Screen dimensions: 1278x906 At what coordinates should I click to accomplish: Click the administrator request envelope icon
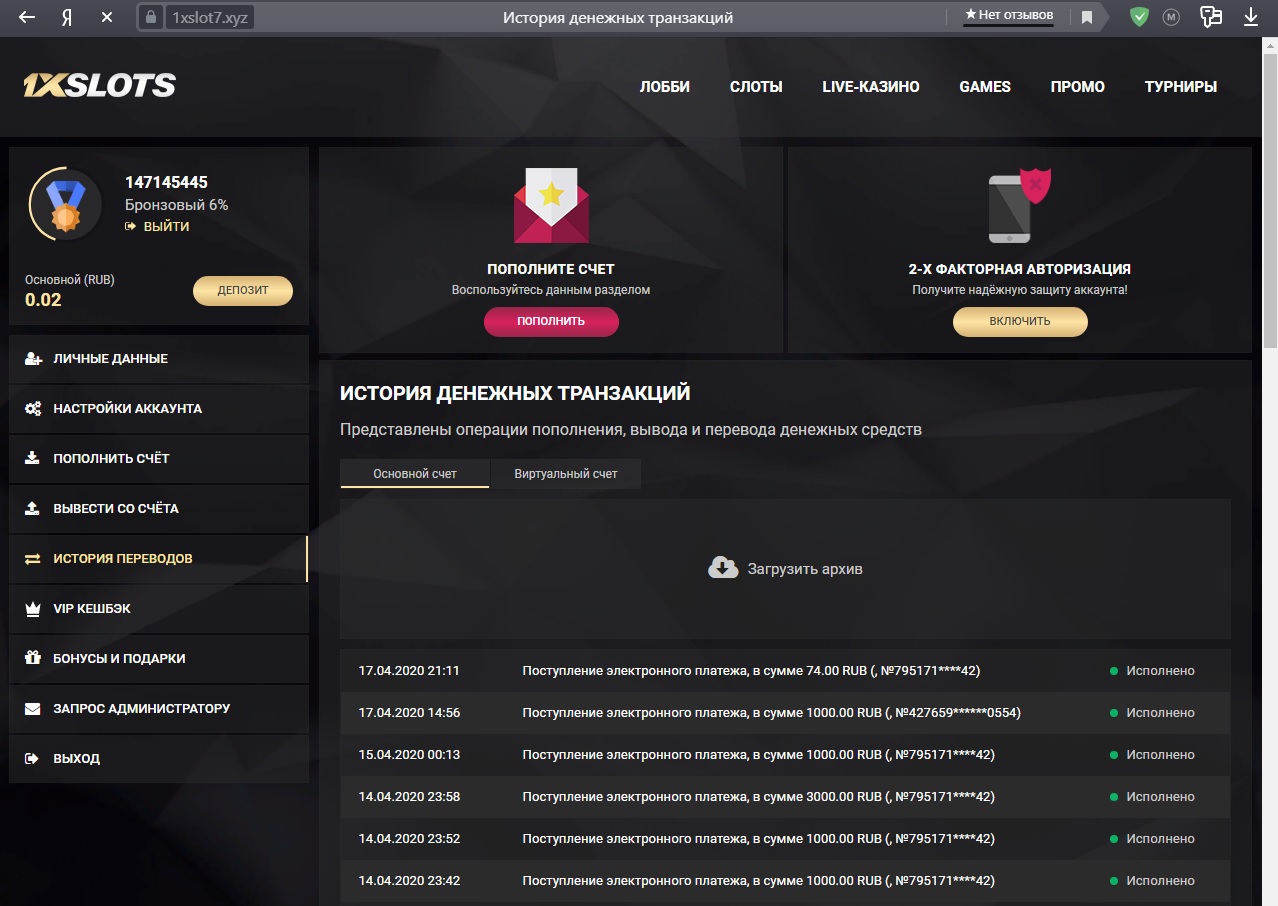(32, 708)
